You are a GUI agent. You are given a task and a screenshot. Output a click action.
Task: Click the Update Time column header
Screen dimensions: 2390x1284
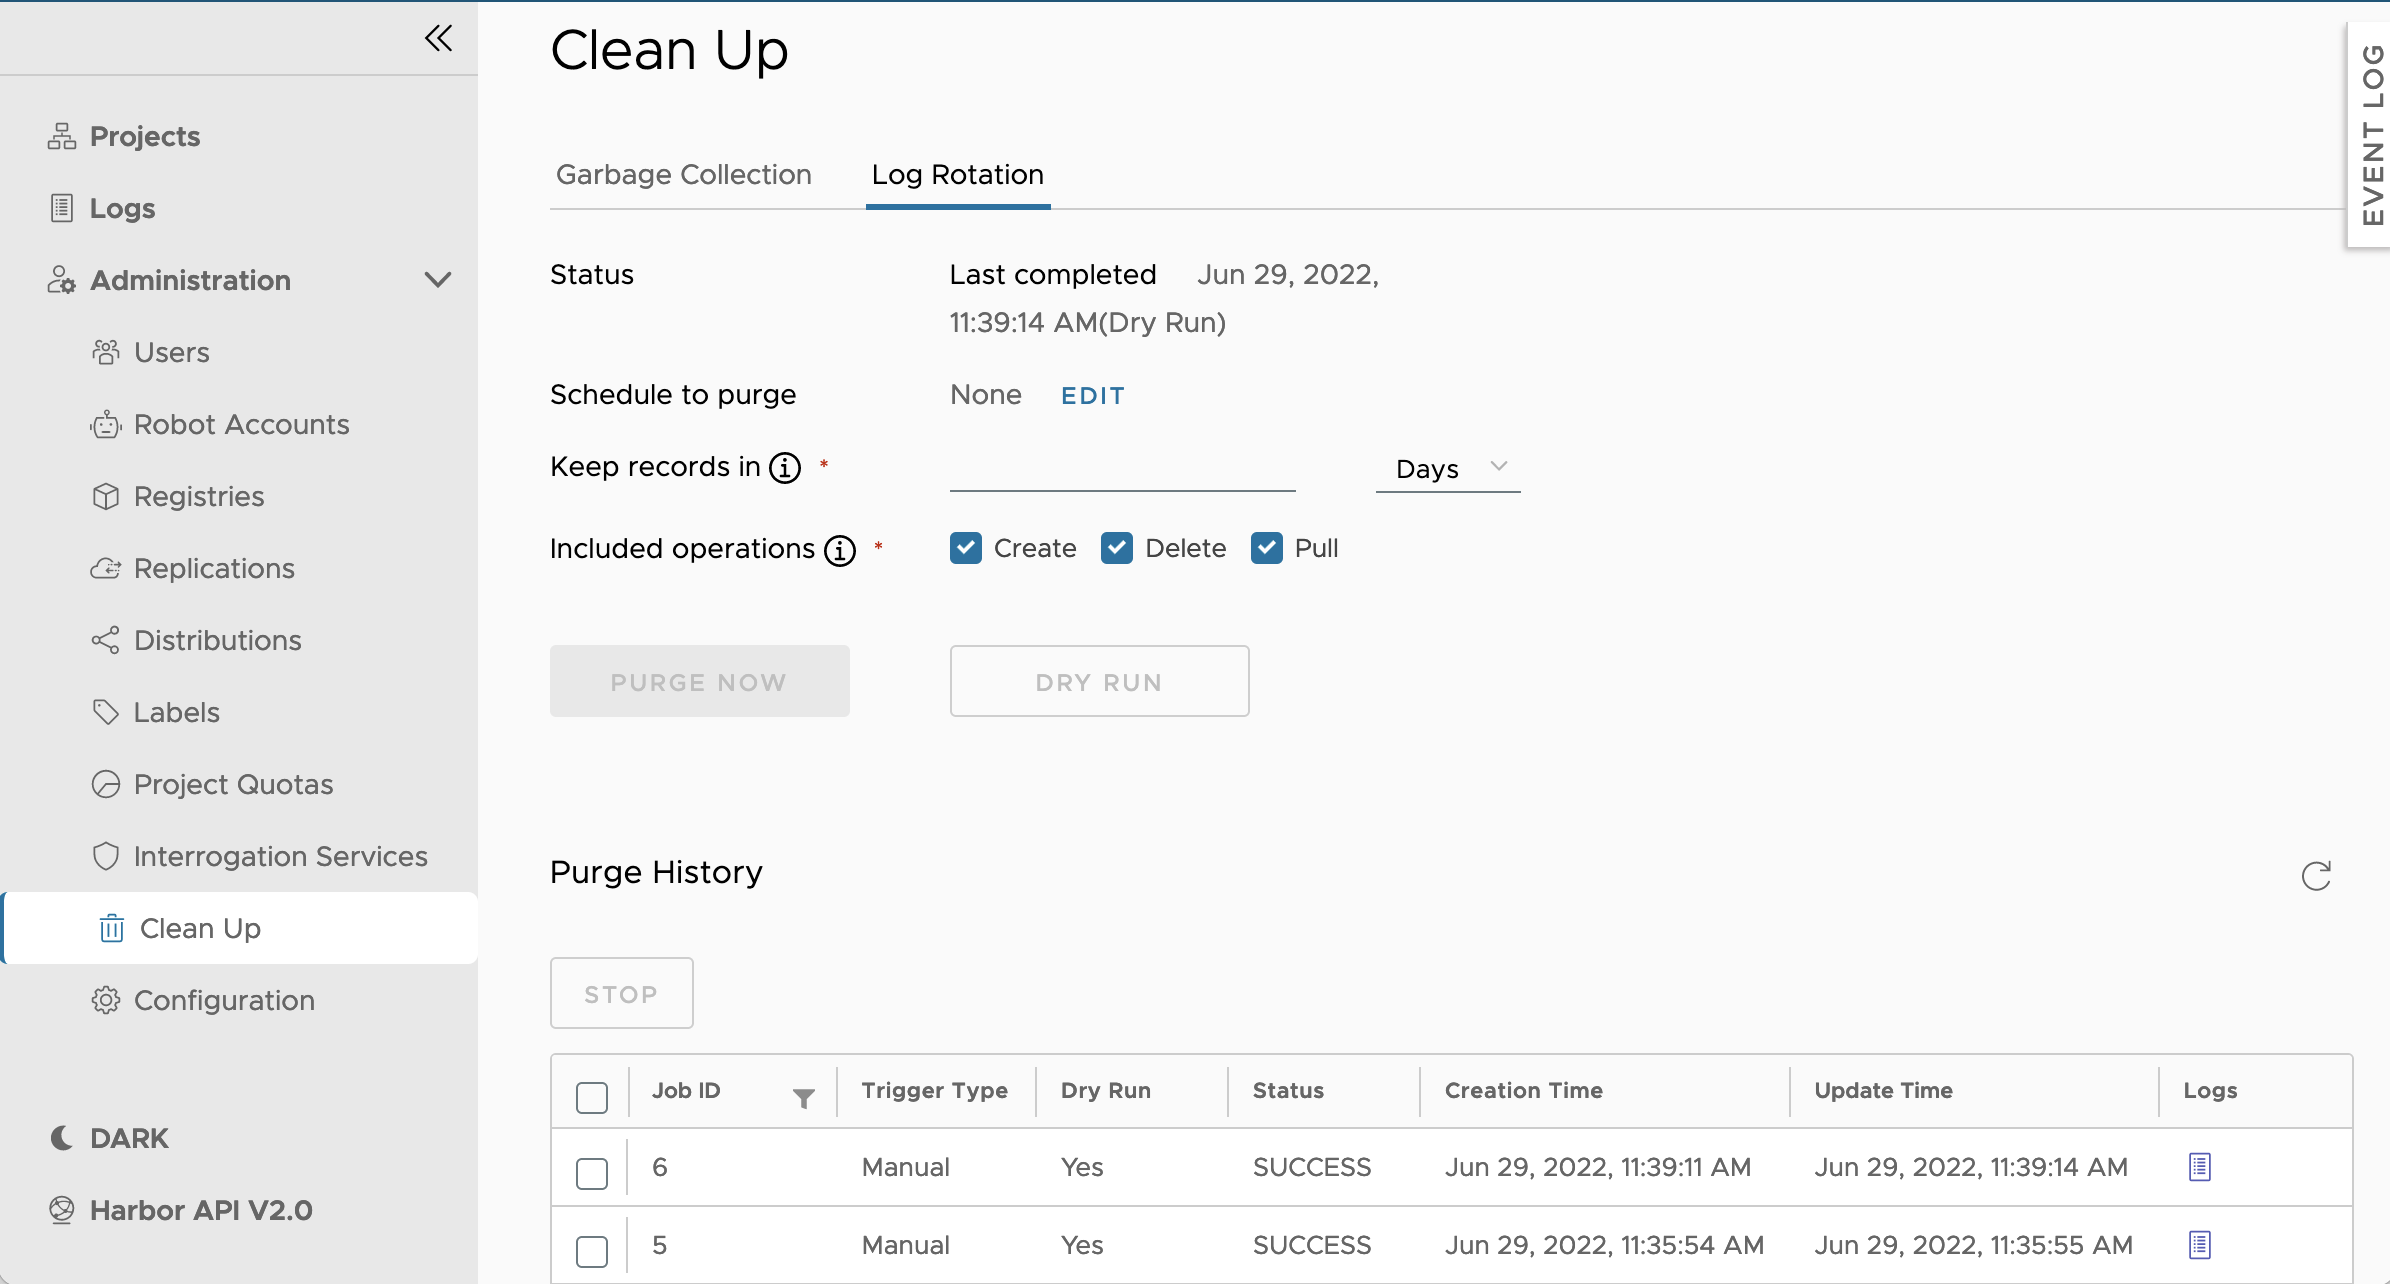(x=1884, y=1090)
